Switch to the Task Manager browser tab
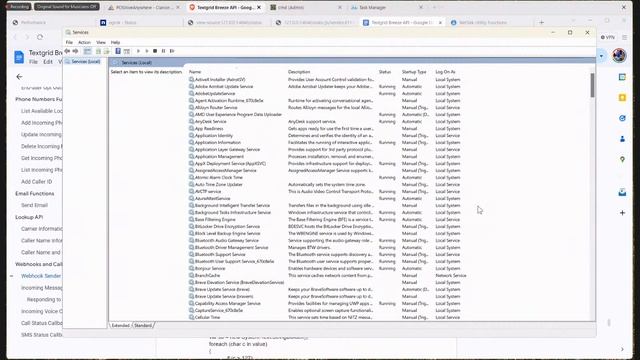This screenshot has height=360, width=640. [x=387, y=7]
